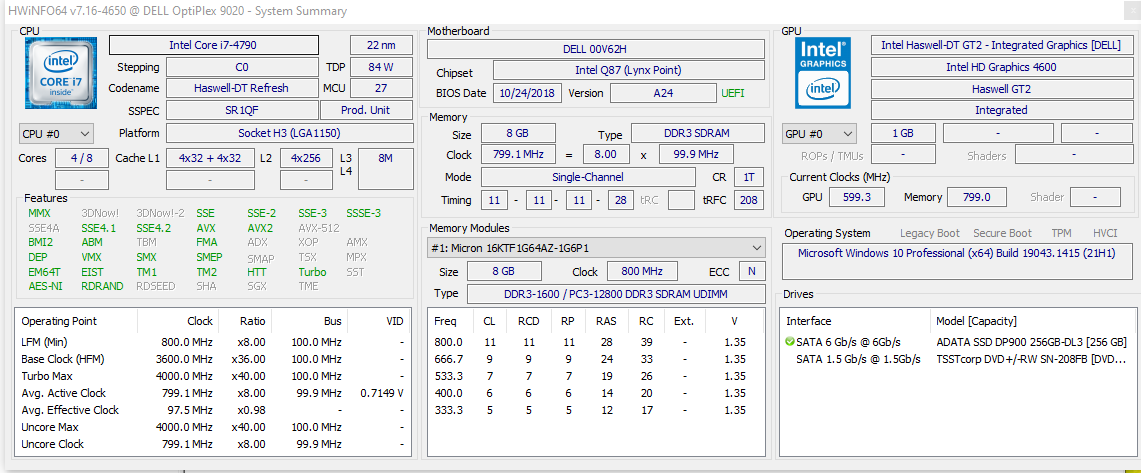The image size is (1141, 473).
Task: Click the BIOS date 10/24/2018 field
Action: click(527, 93)
